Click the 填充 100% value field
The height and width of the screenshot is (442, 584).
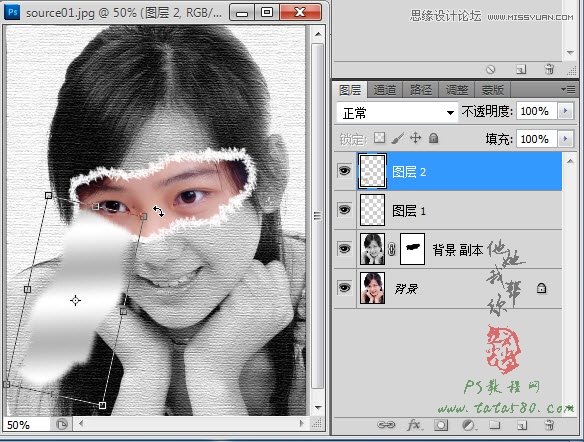[536, 139]
